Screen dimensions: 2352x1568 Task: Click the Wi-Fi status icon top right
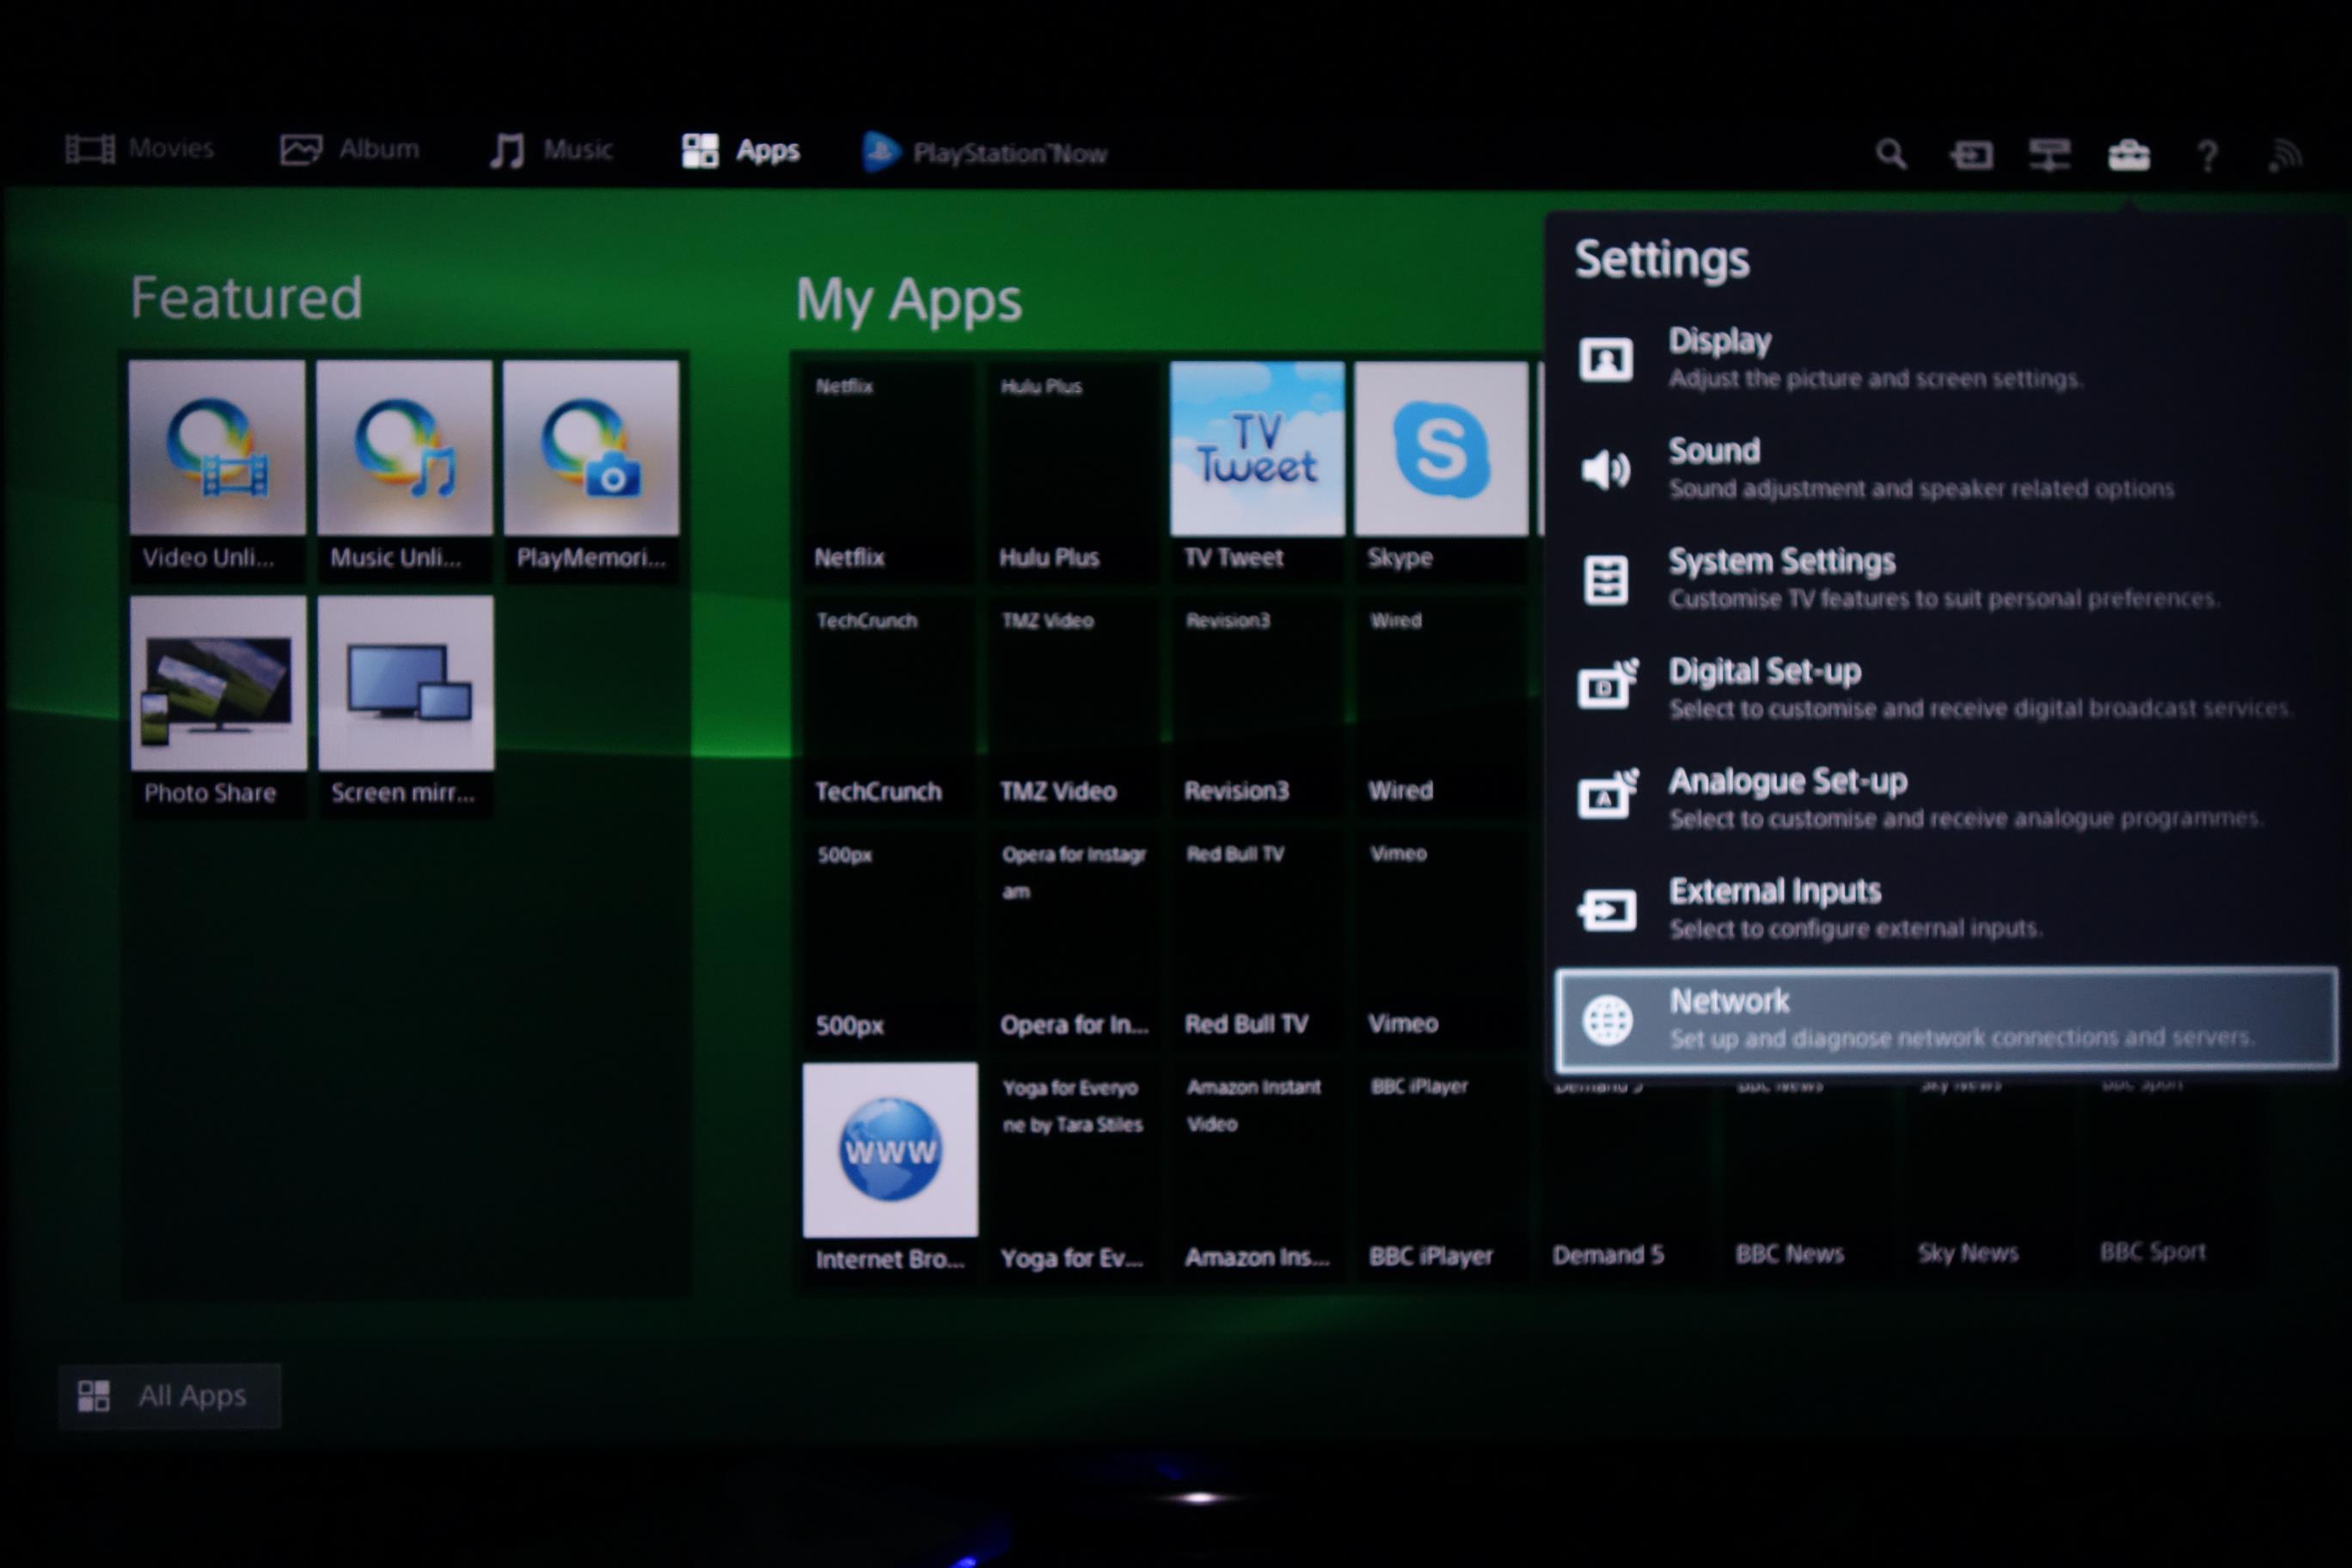[x=2286, y=155]
